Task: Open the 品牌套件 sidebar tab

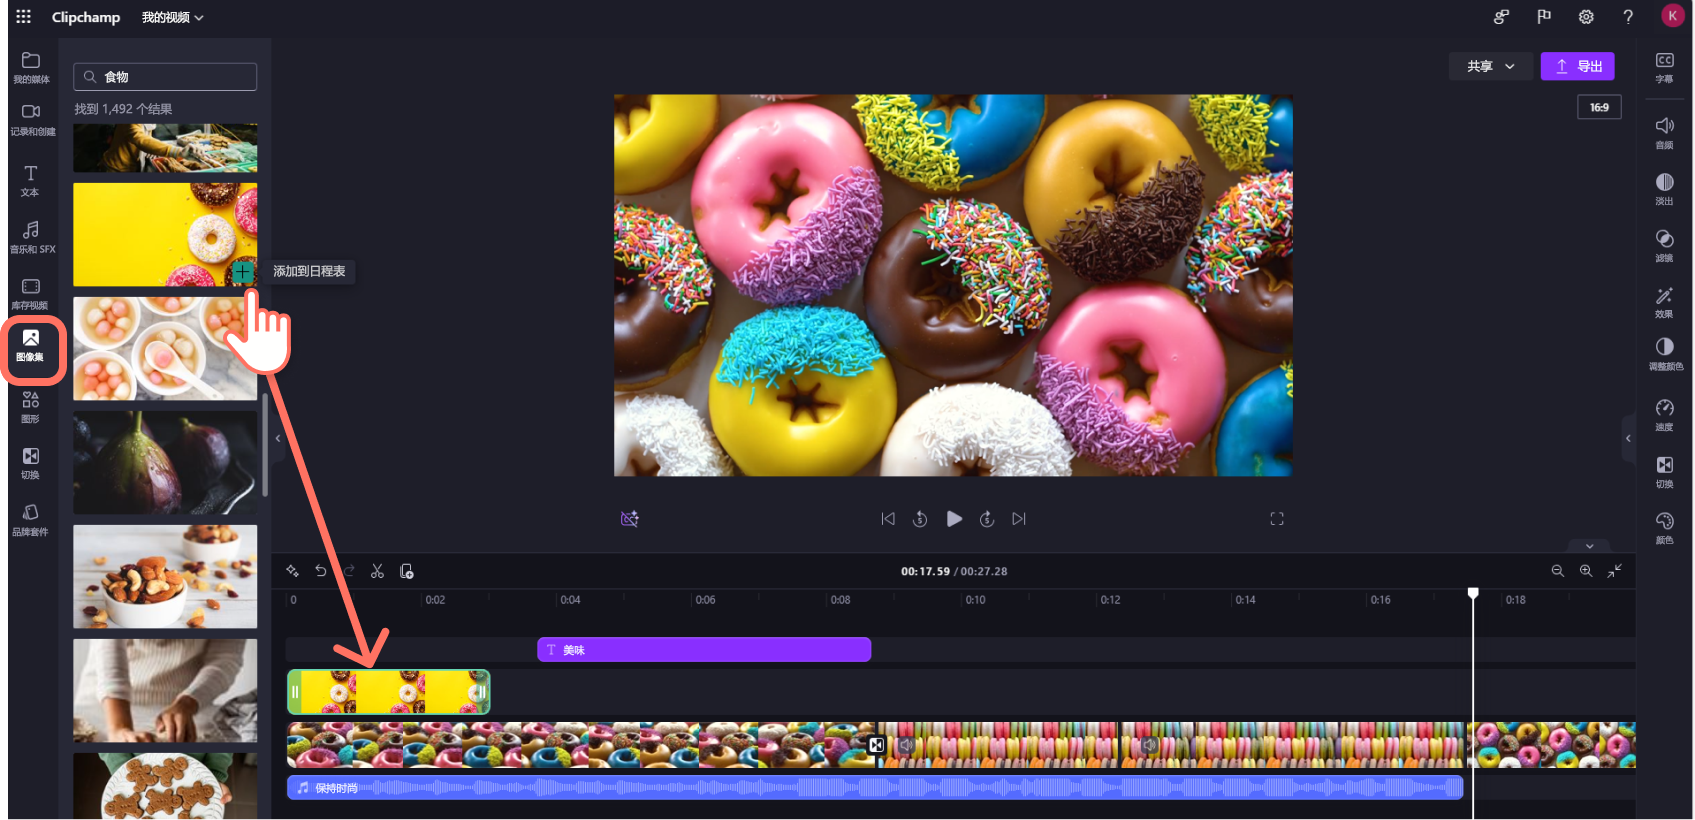Action: pyautogui.click(x=31, y=520)
